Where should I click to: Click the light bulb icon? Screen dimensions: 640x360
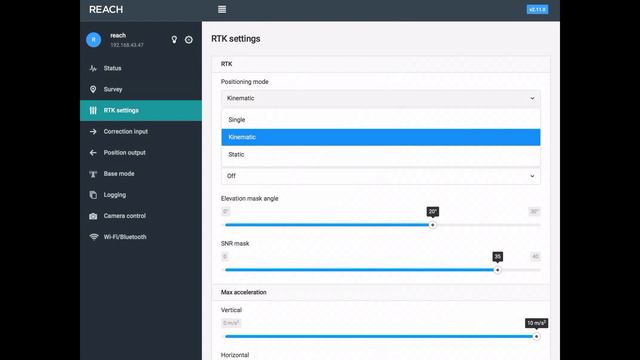point(174,40)
